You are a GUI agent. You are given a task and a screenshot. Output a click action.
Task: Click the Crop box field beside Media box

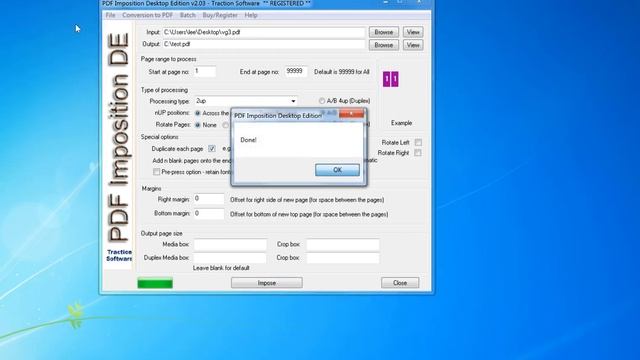(x=343, y=244)
